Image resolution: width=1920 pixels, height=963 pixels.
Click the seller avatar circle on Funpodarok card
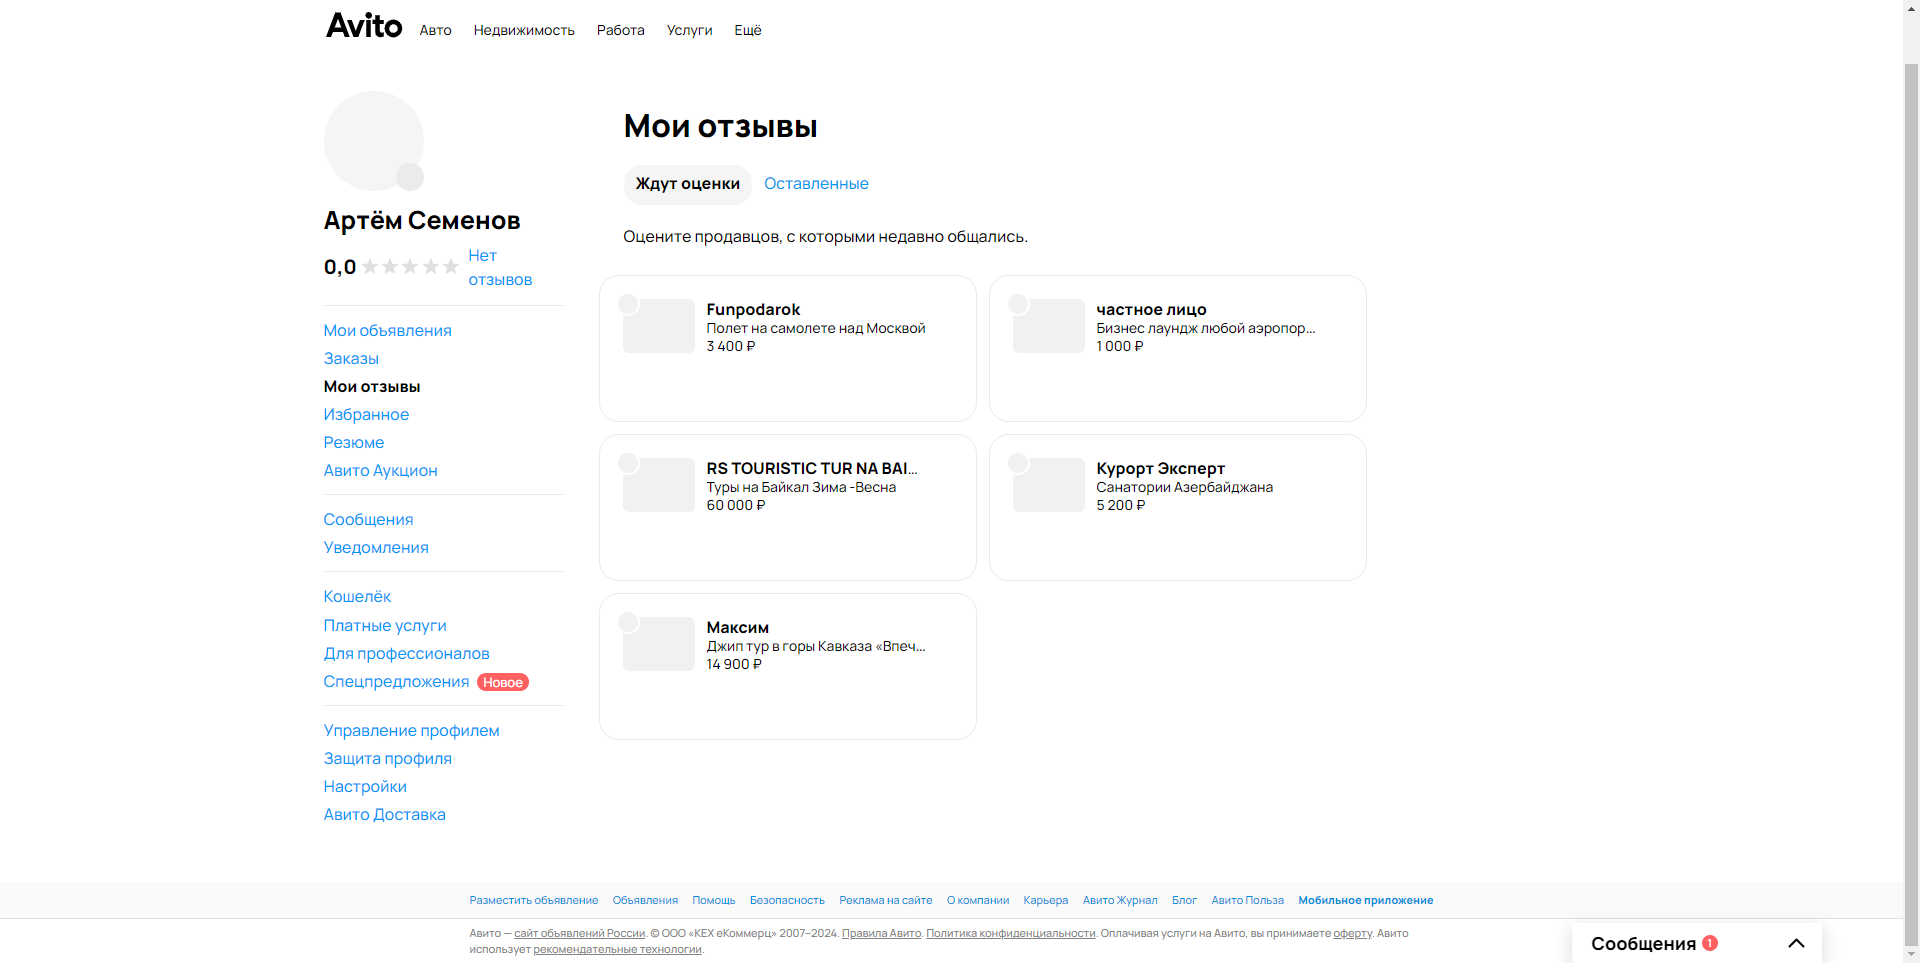point(628,304)
